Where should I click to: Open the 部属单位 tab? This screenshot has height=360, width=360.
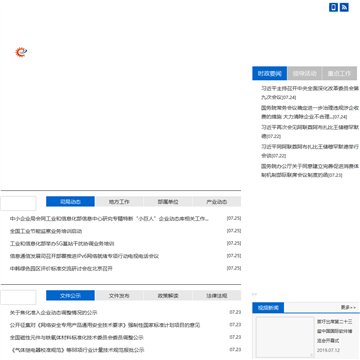pos(168,202)
